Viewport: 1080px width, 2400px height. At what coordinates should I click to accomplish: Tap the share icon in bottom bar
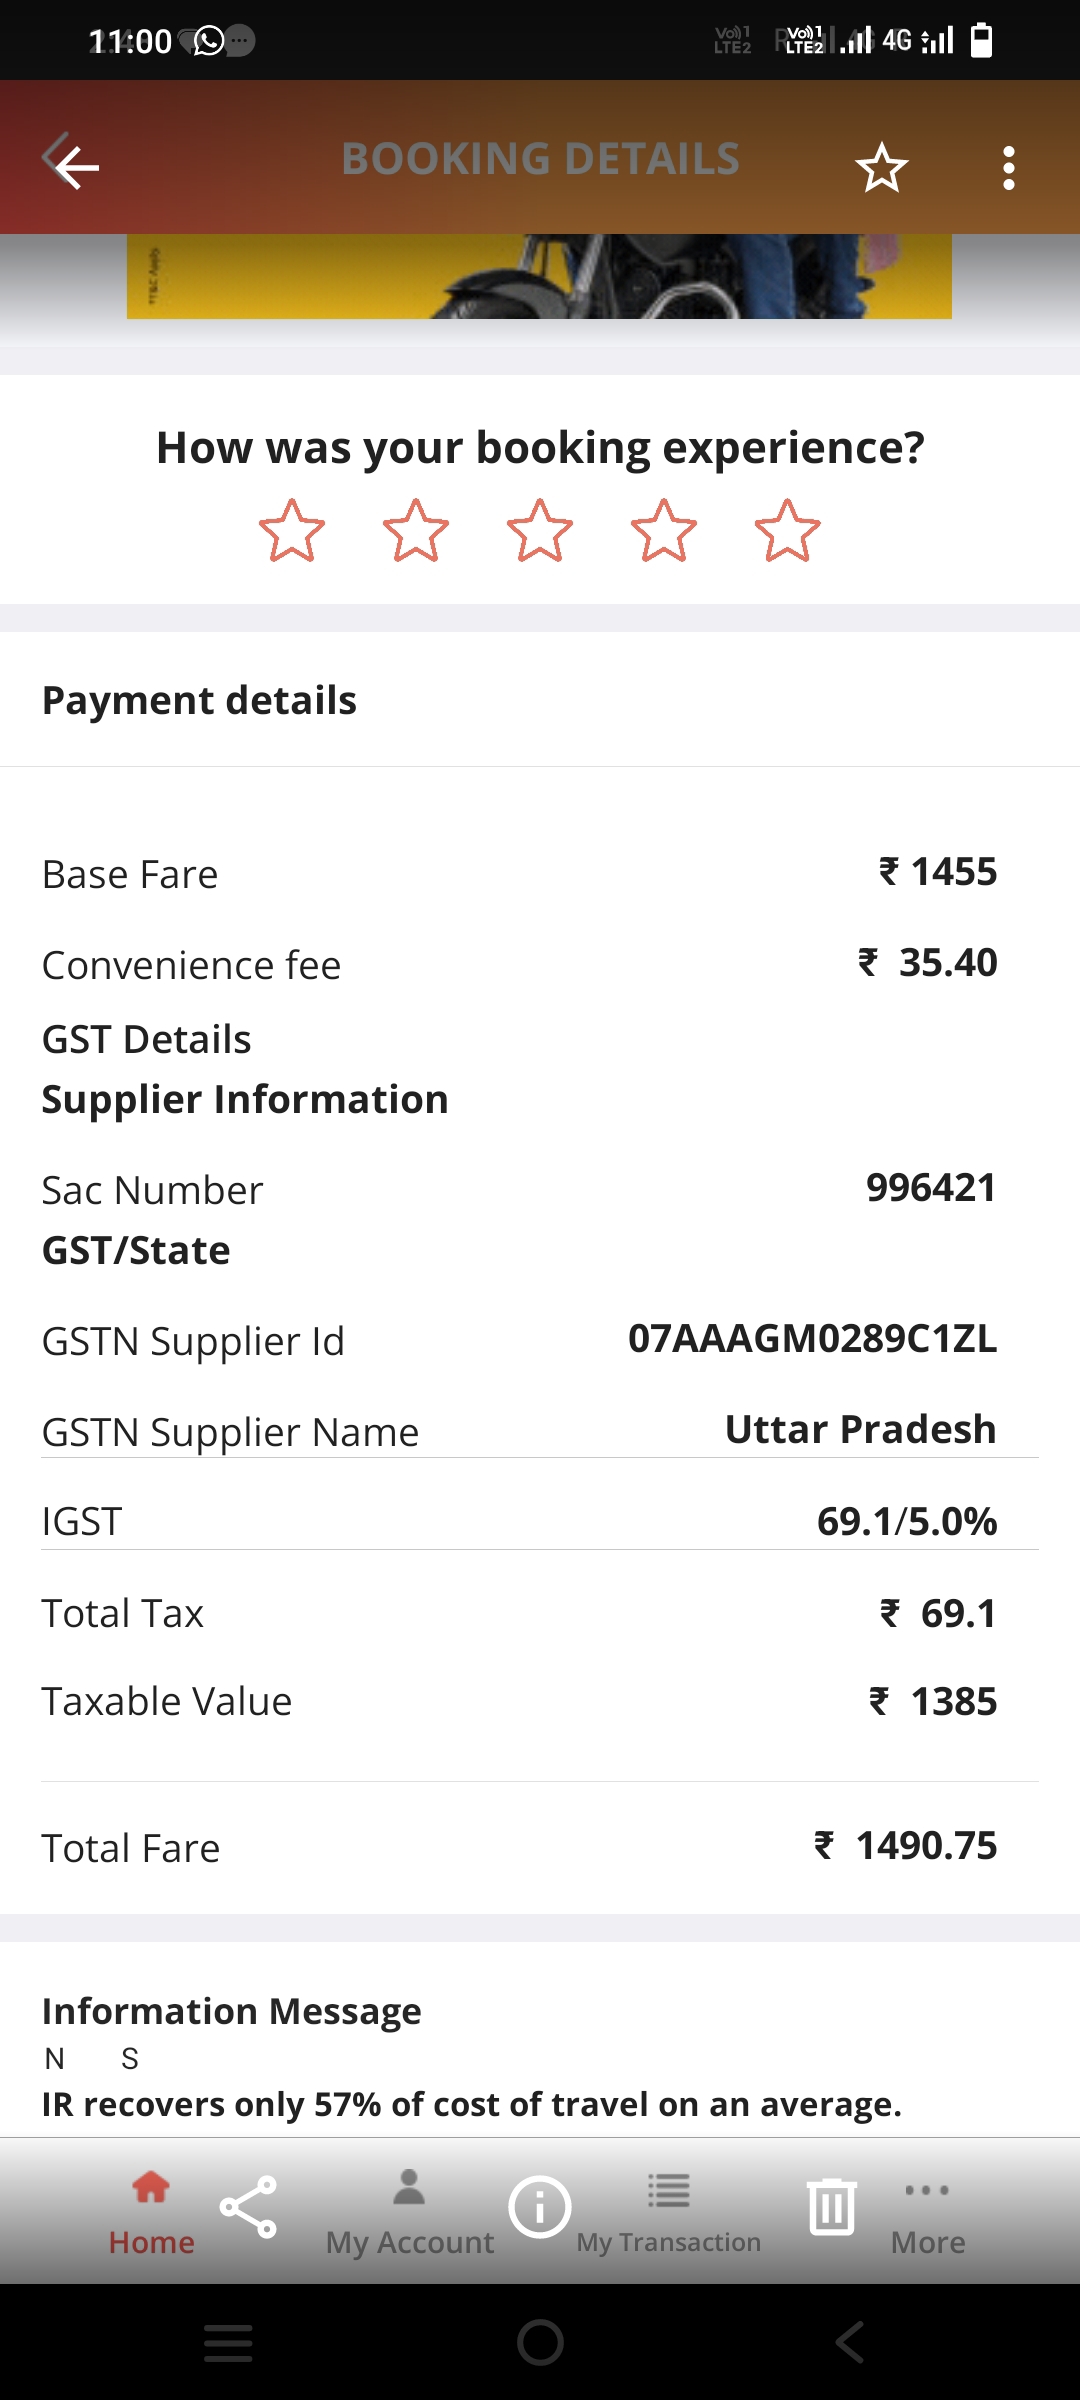click(x=248, y=2206)
